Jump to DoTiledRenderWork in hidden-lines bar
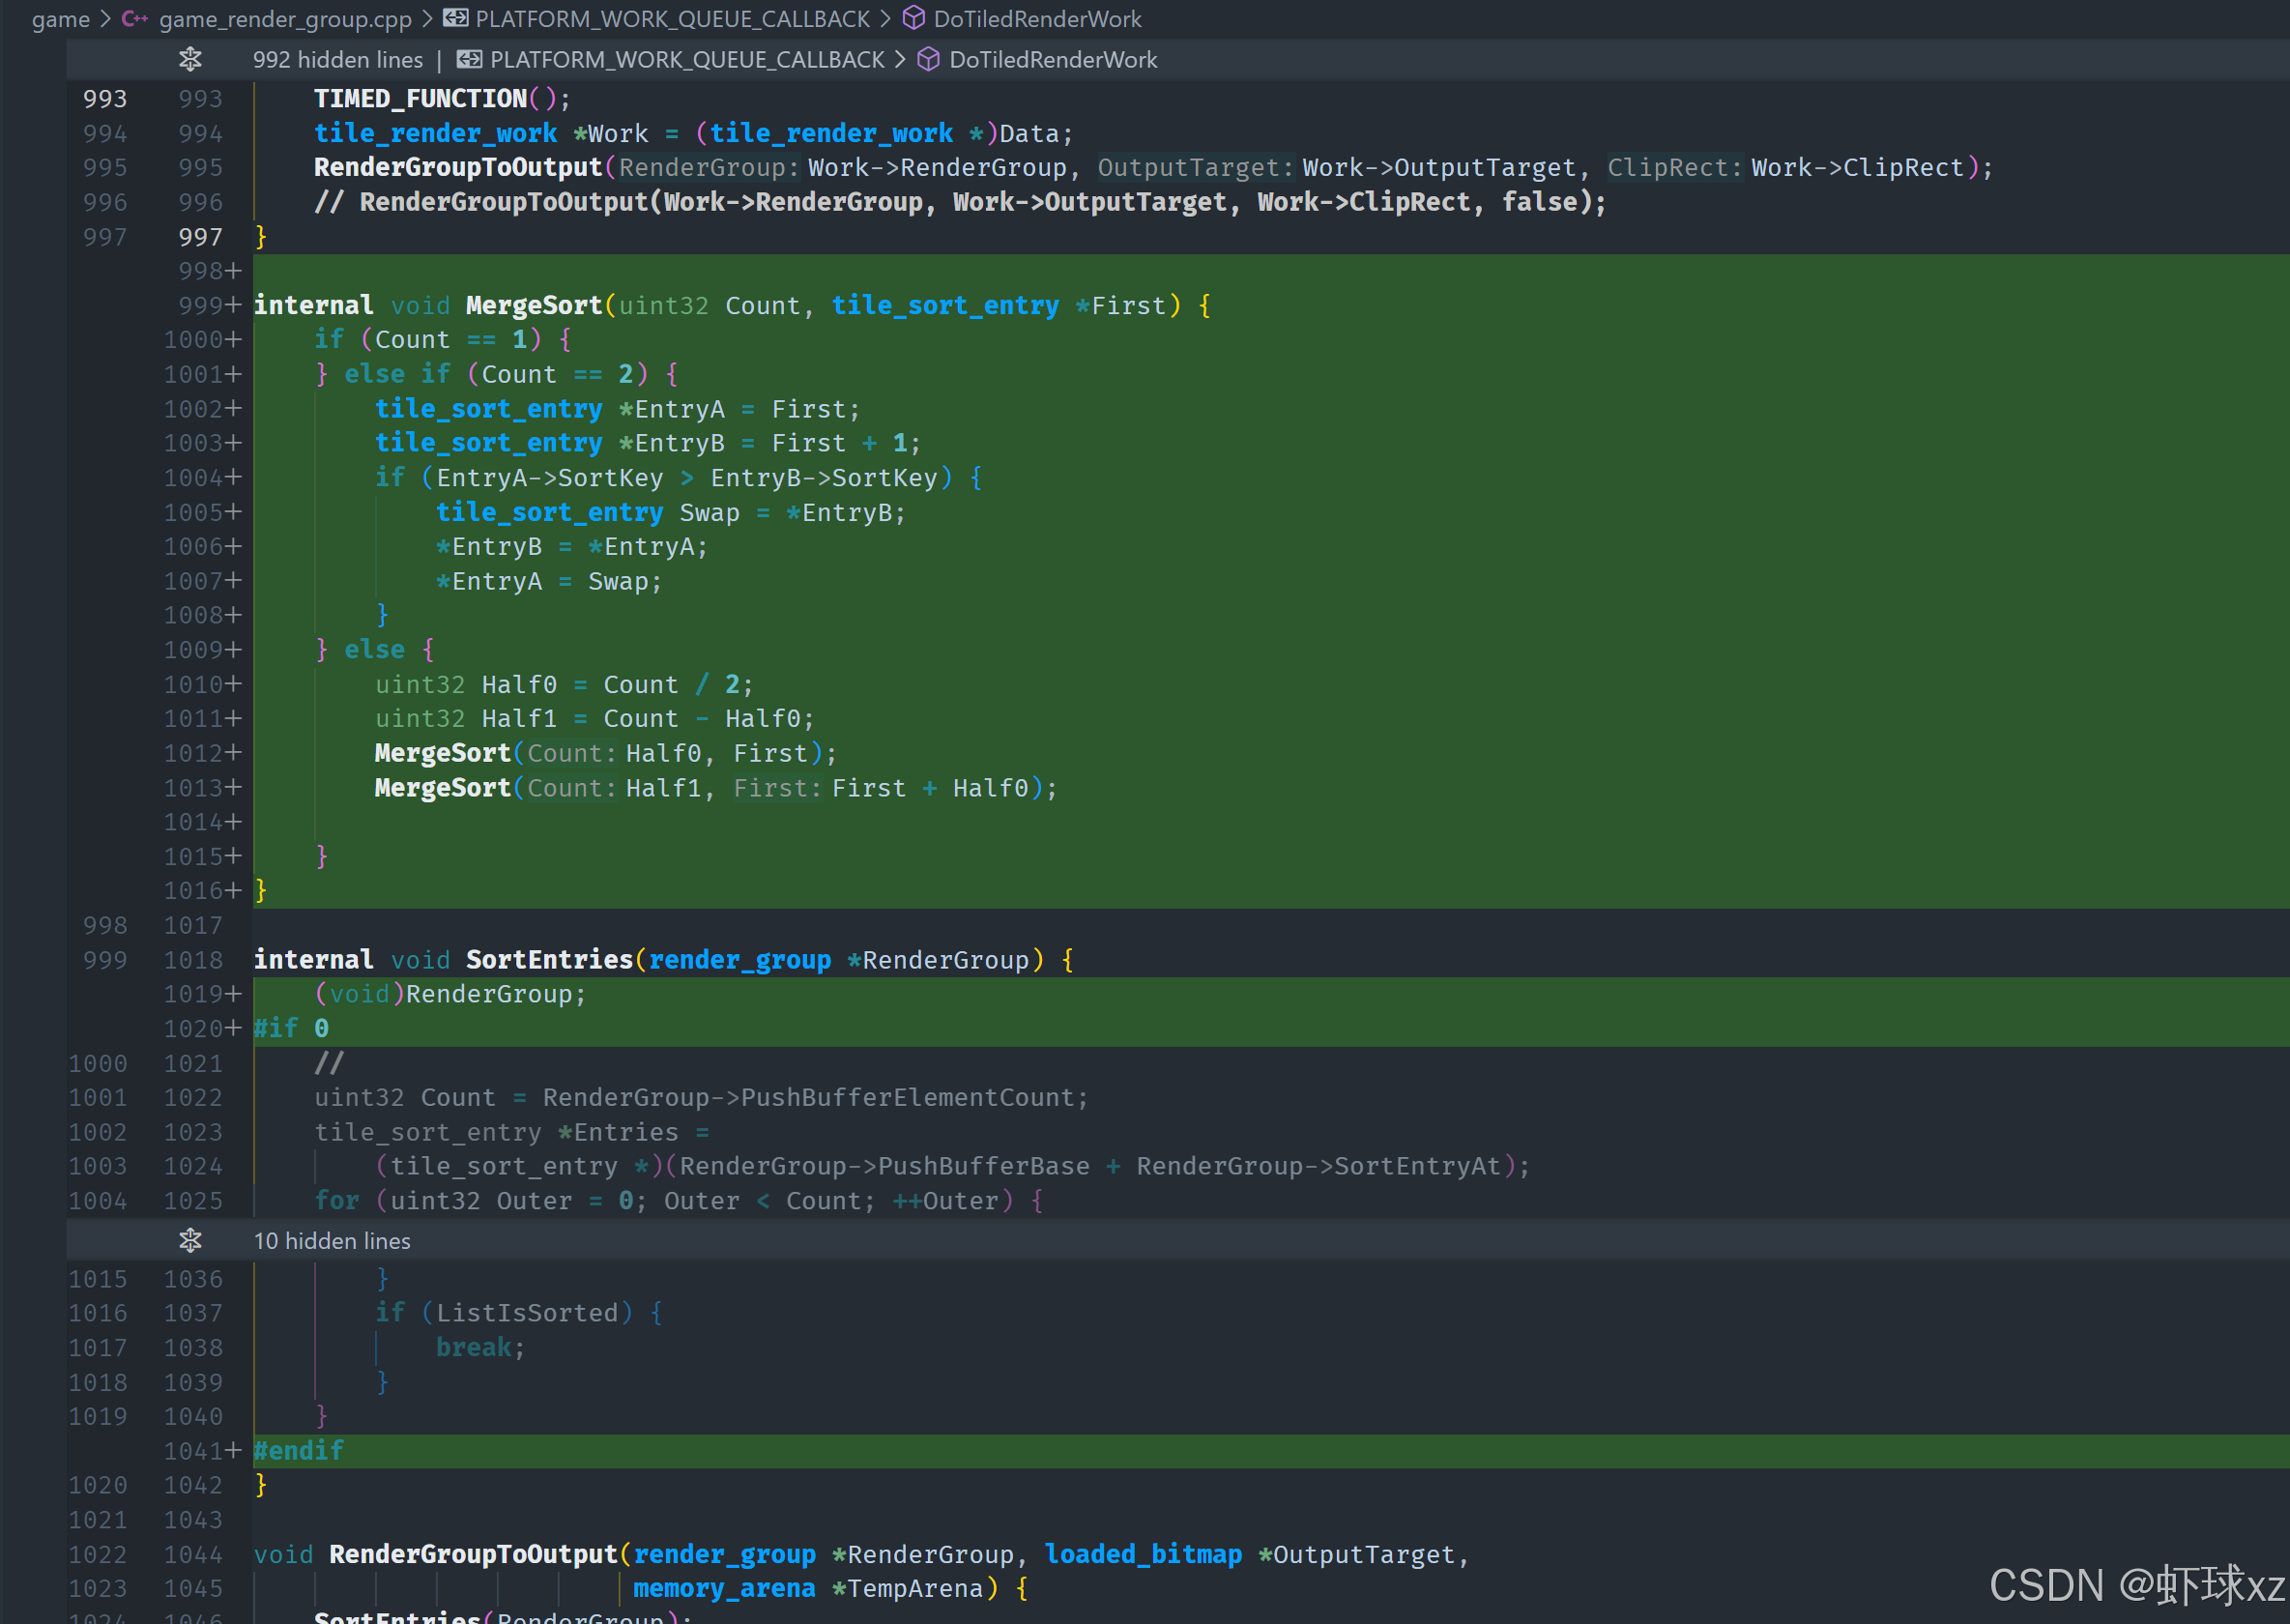The width and height of the screenshot is (2290, 1624). coord(1053,60)
